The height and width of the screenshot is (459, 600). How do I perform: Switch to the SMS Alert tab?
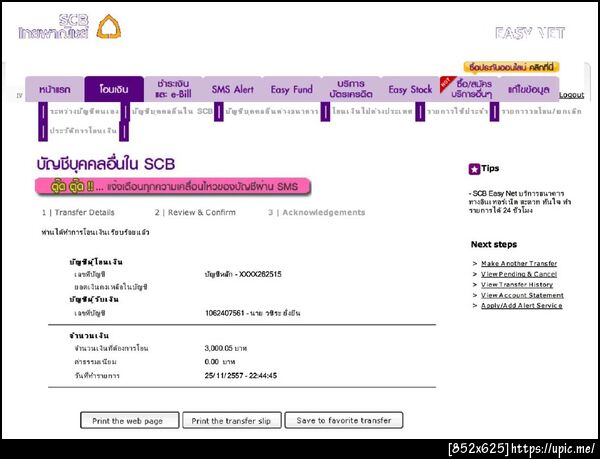[x=233, y=90]
